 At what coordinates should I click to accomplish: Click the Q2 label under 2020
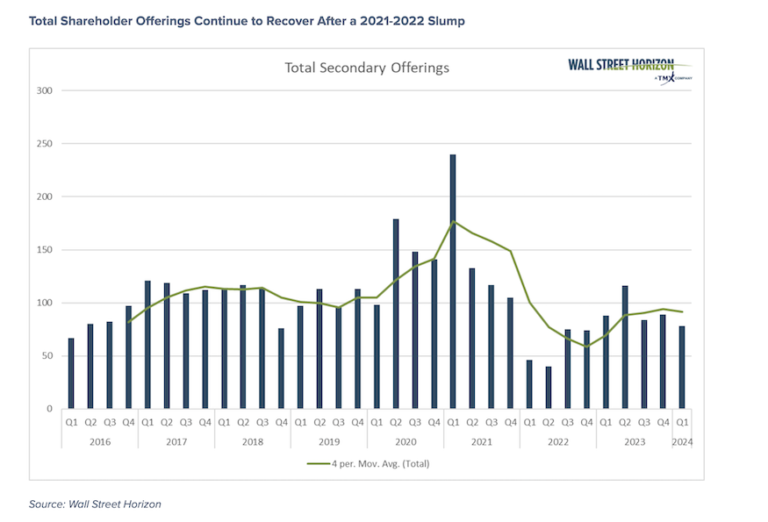(396, 422)
